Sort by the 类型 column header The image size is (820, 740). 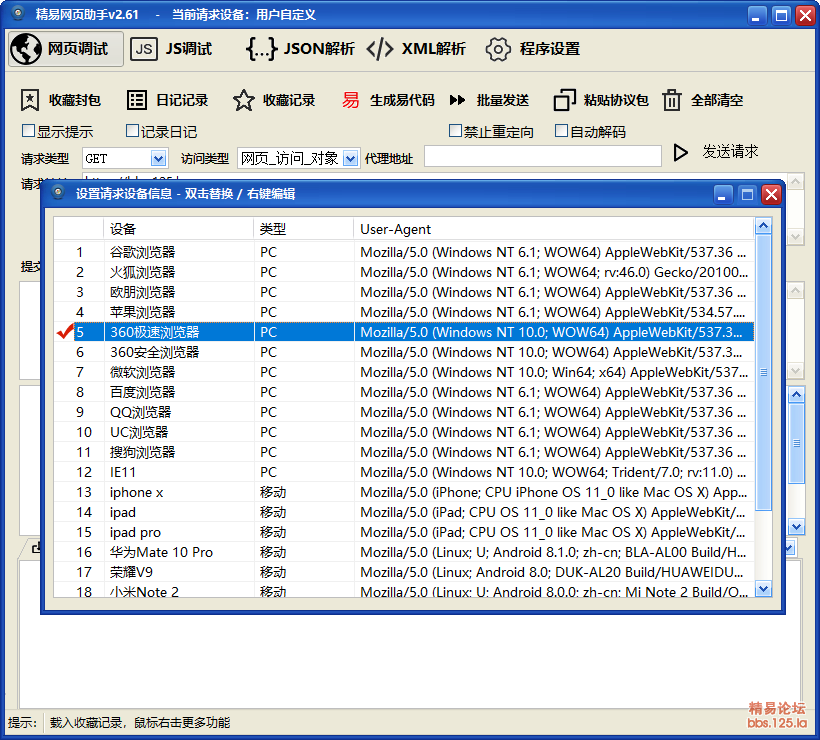tap(303, 229)
